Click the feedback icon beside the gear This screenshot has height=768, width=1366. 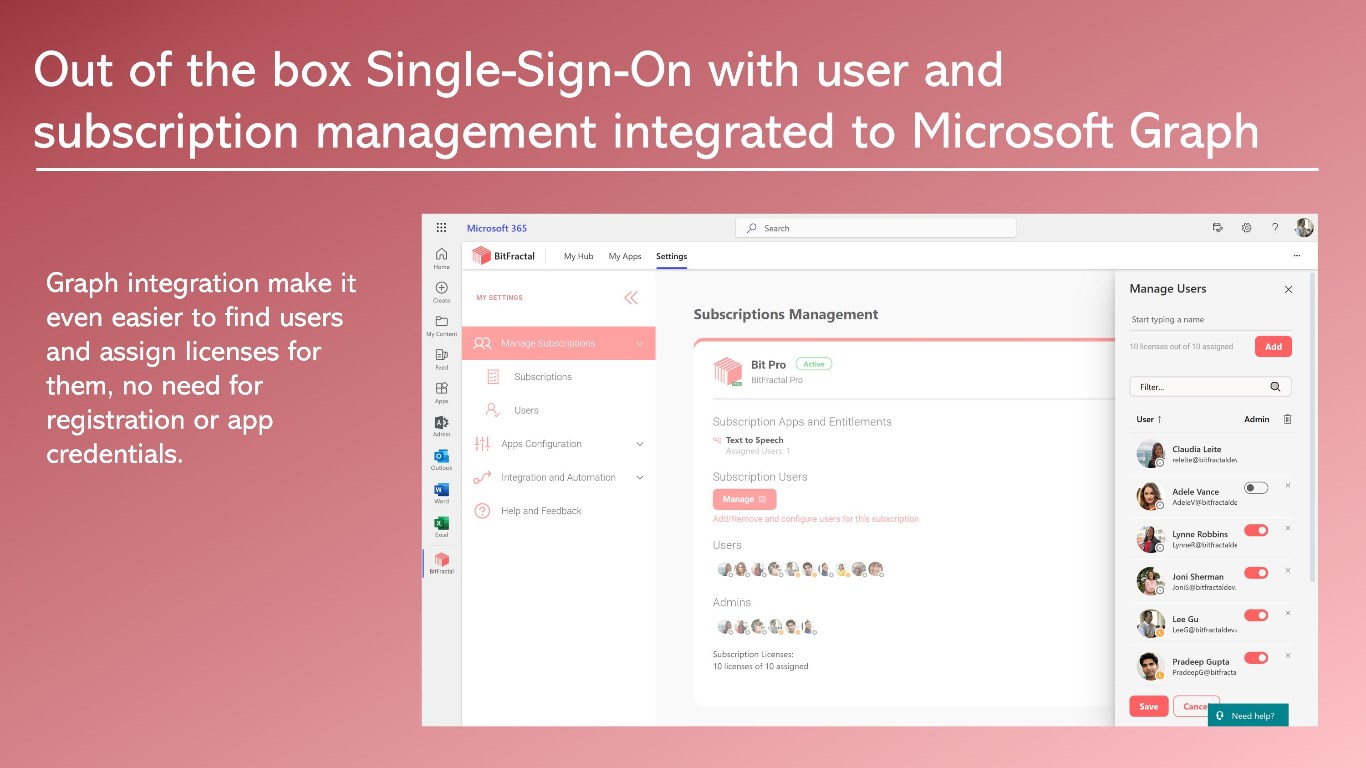pos(1217,228)
